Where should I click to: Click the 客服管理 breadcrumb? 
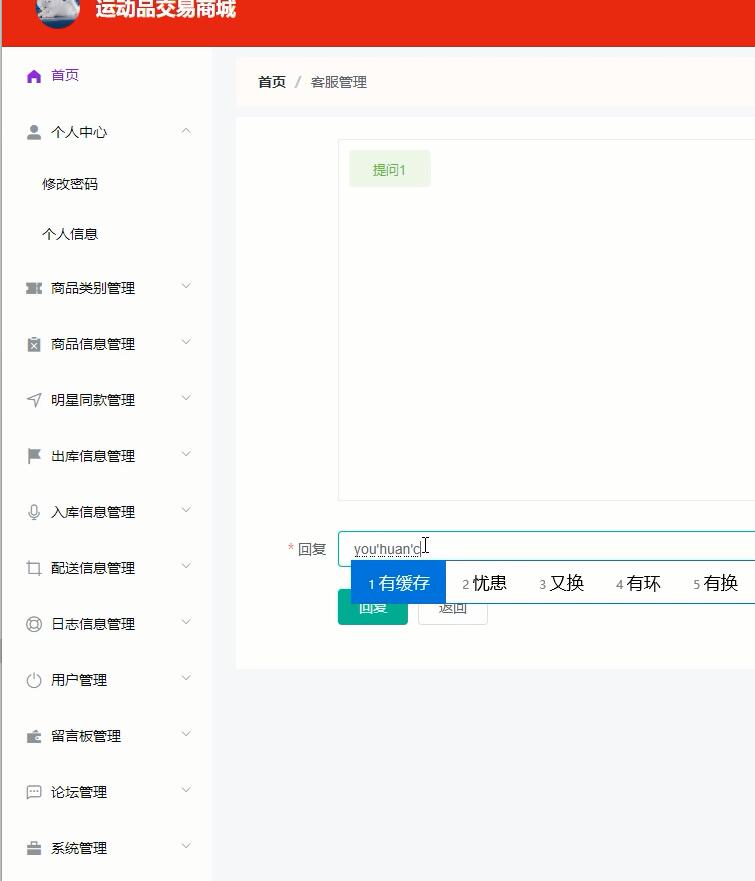[x=339, y=82]
